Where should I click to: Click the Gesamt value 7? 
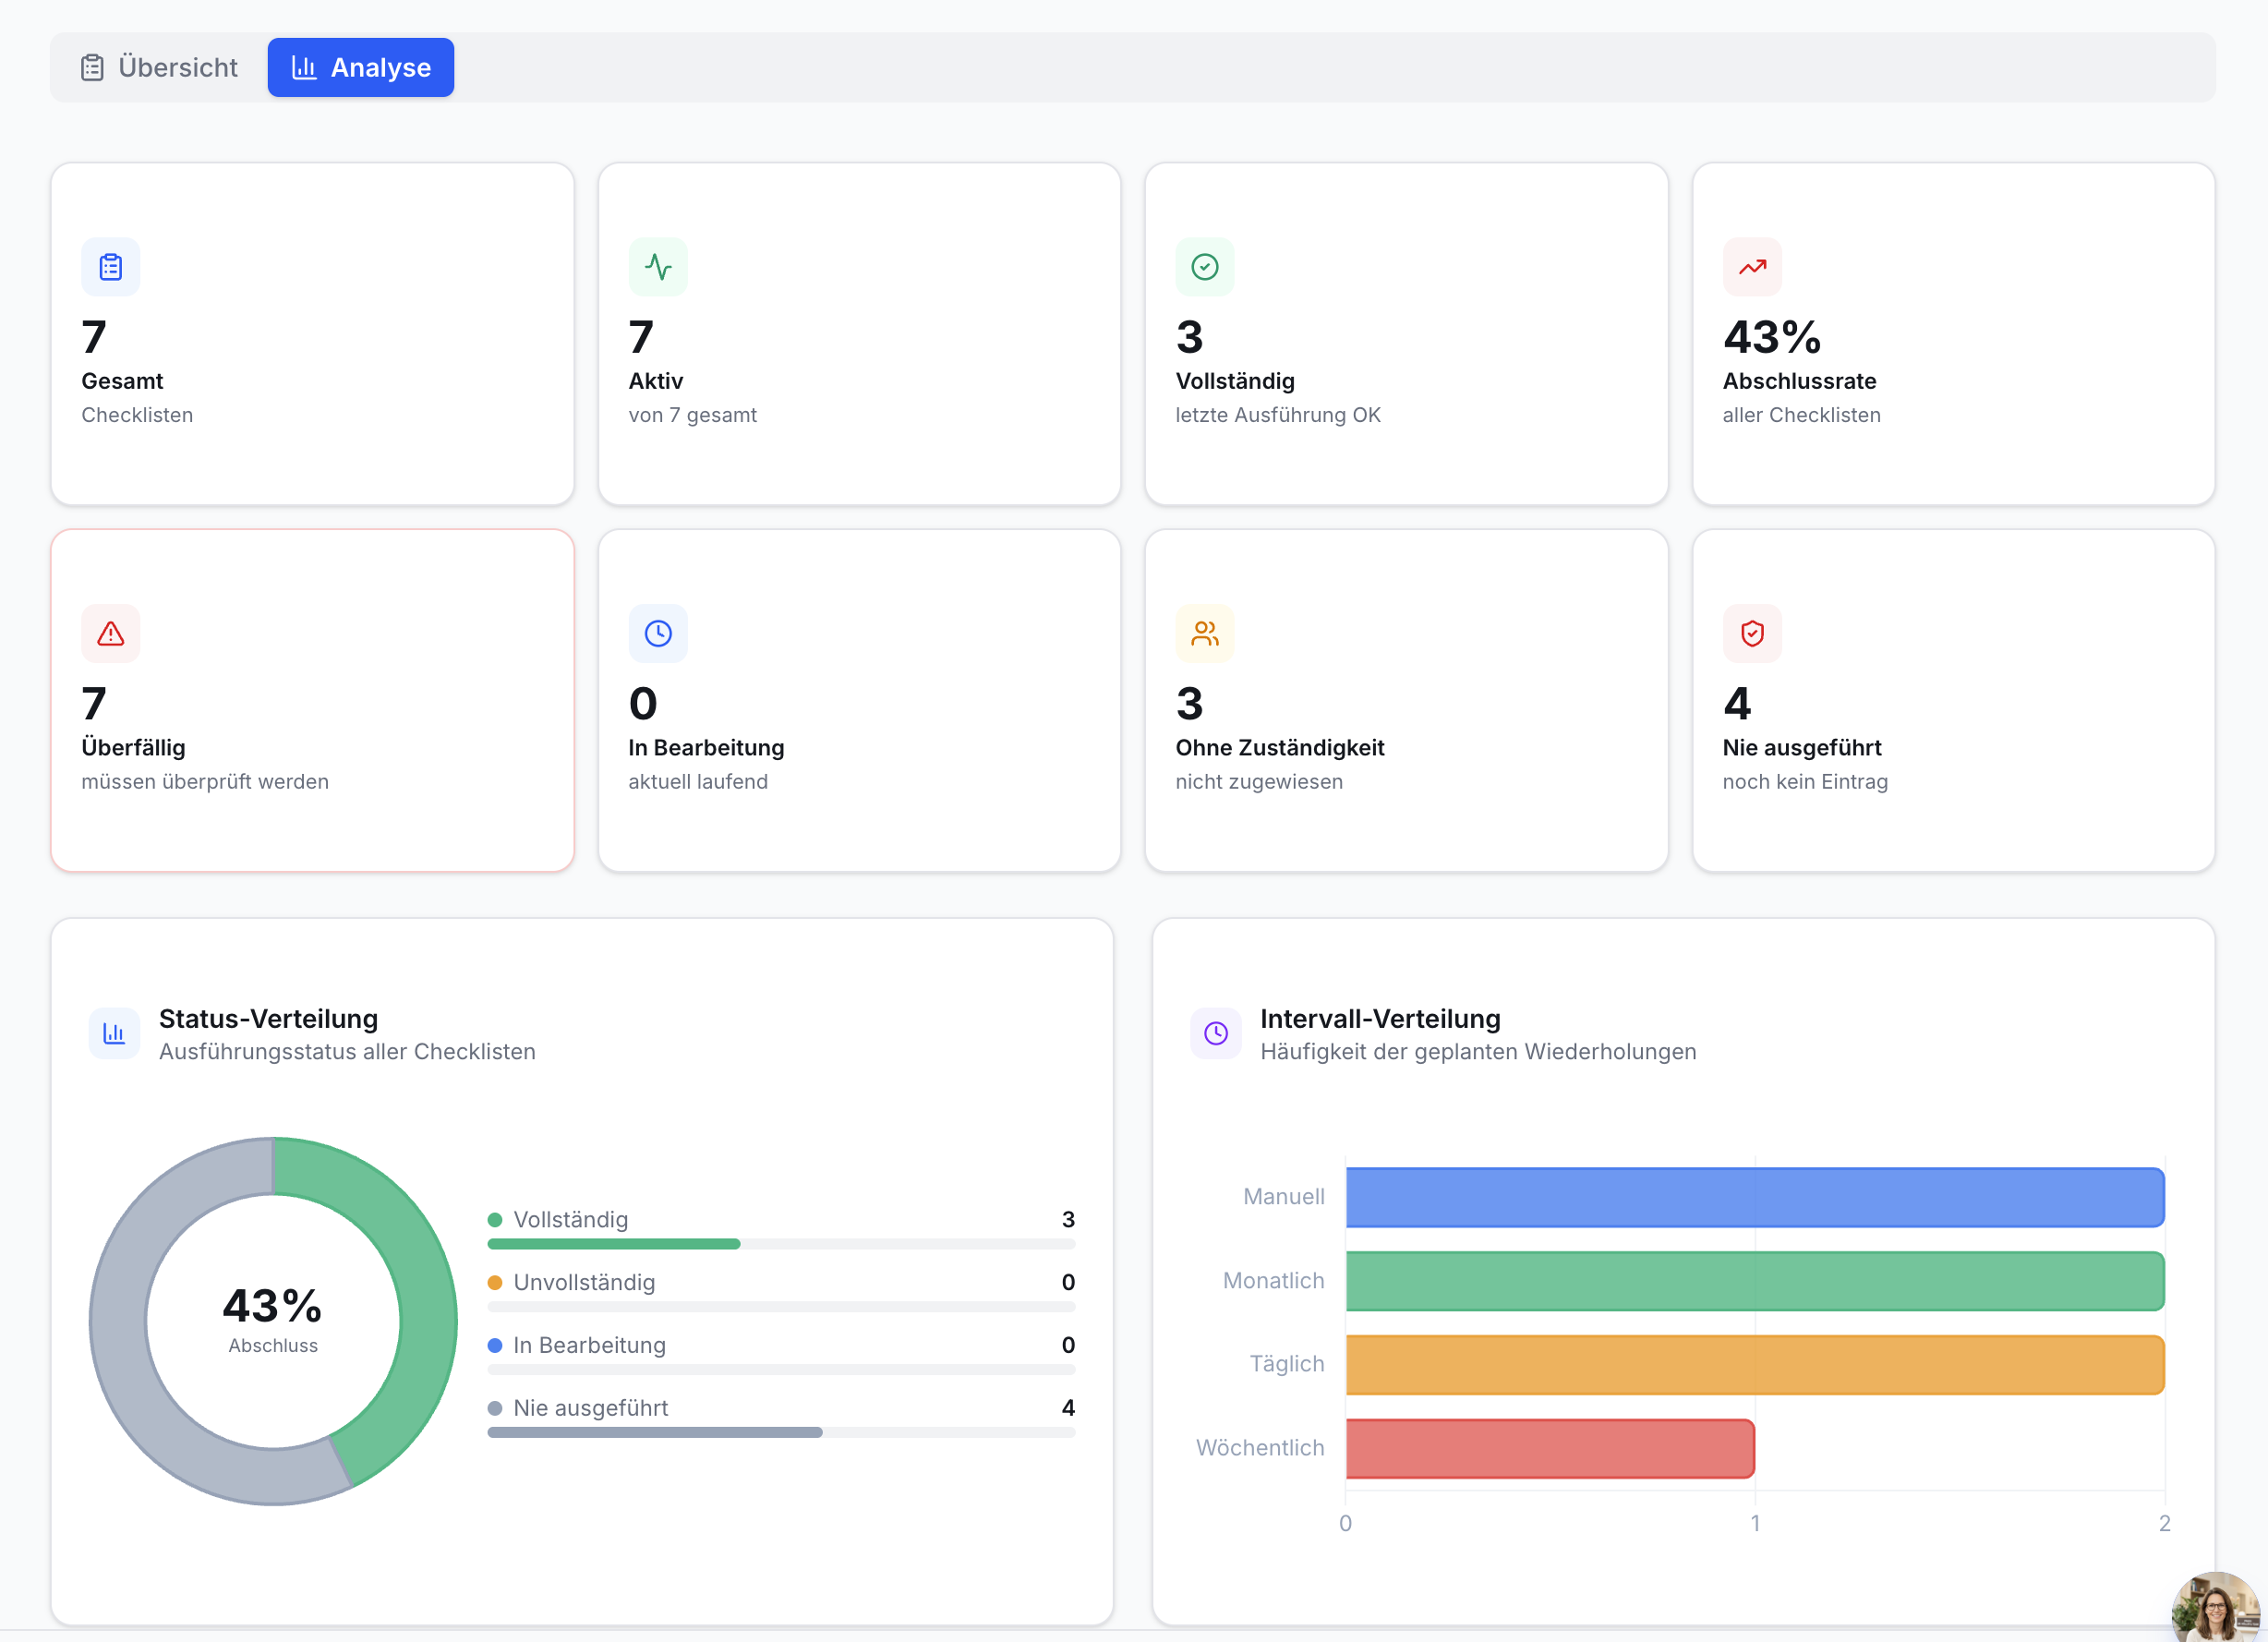tap(94, 338)
